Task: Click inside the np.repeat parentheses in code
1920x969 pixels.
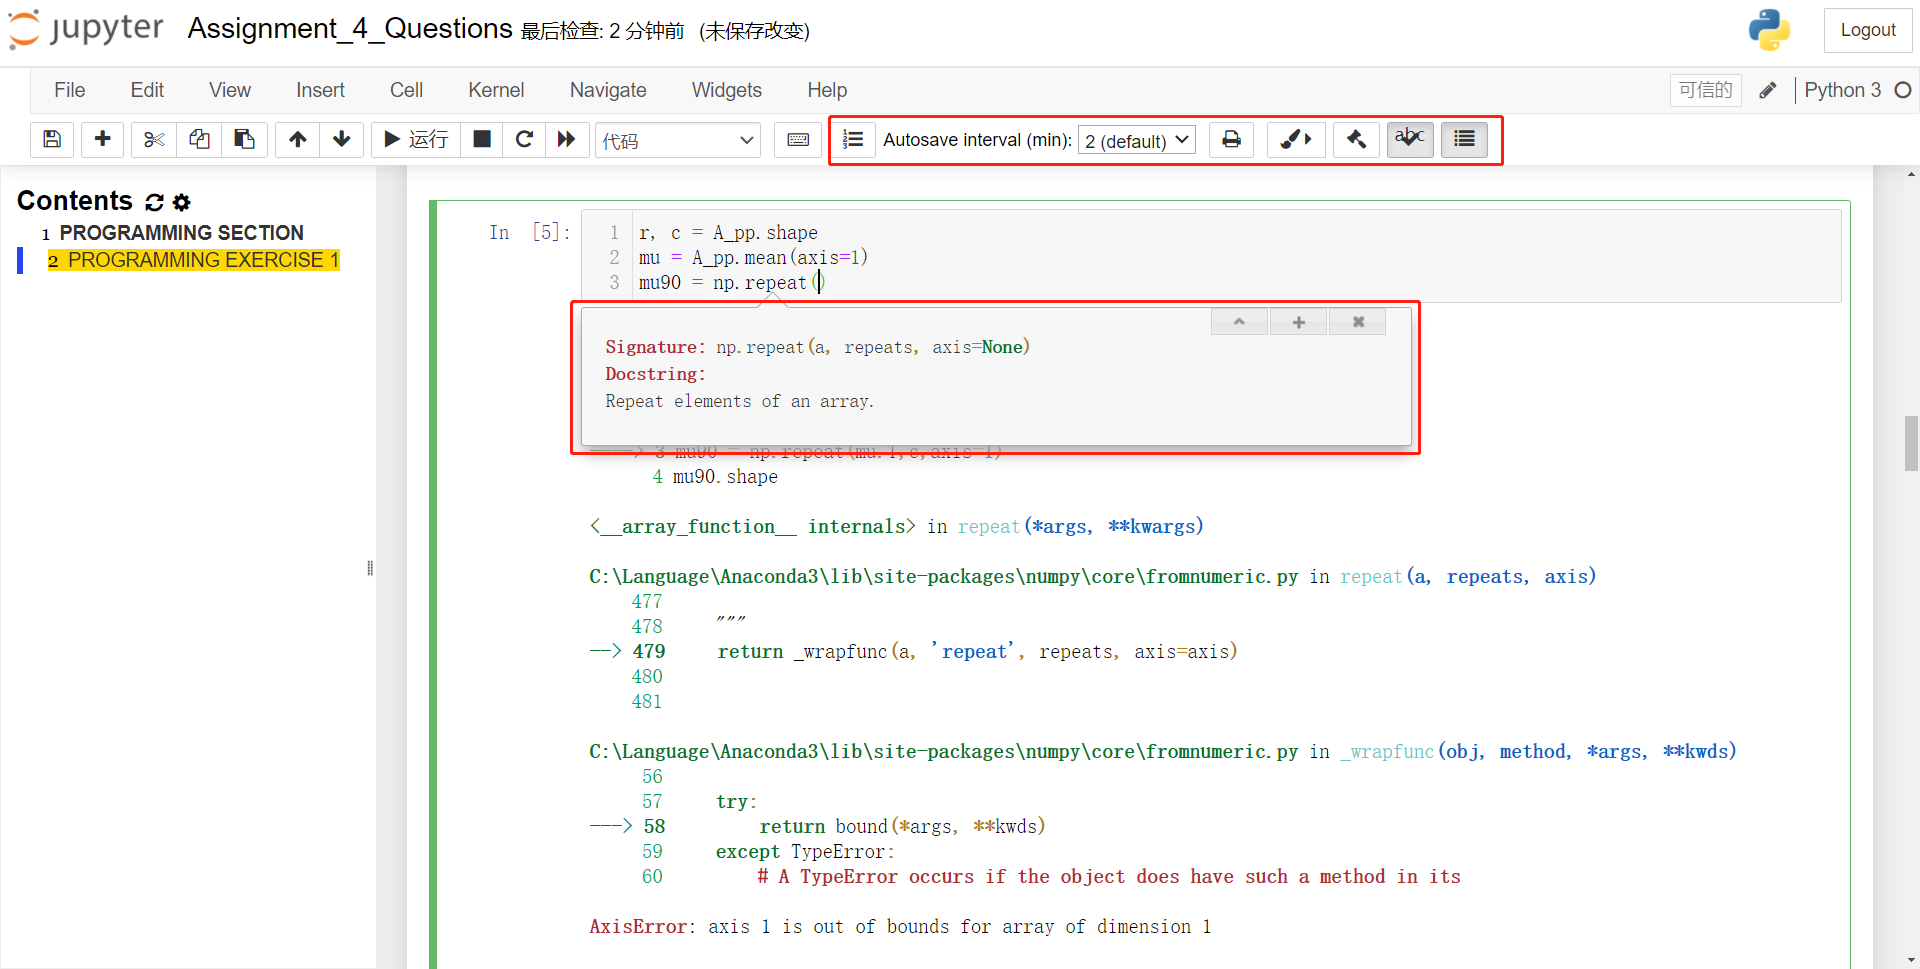Action: coord(819,283)
